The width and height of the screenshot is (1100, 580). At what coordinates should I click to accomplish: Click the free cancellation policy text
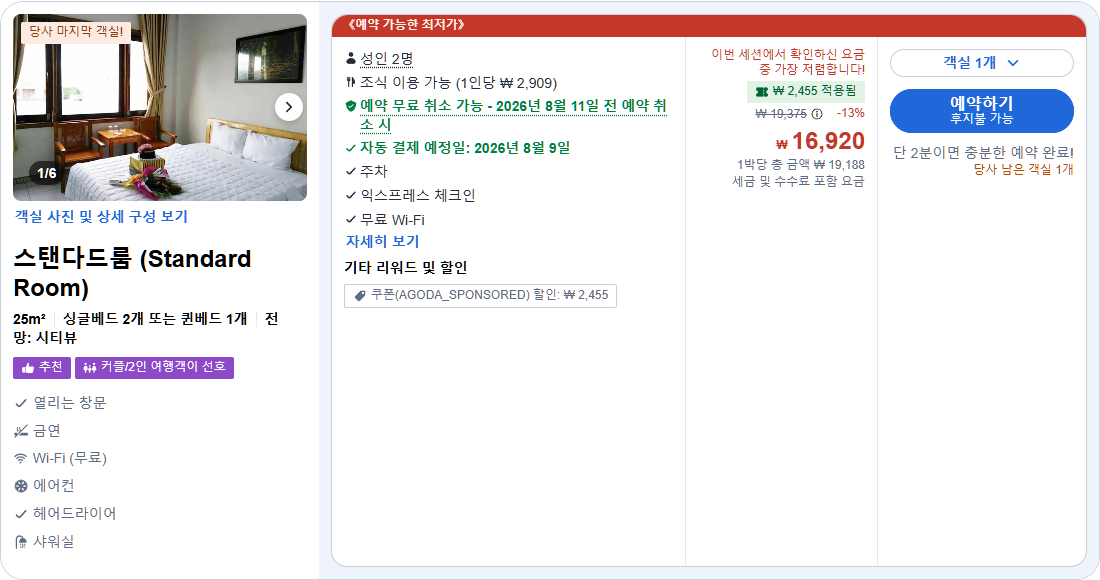(513, 115)
